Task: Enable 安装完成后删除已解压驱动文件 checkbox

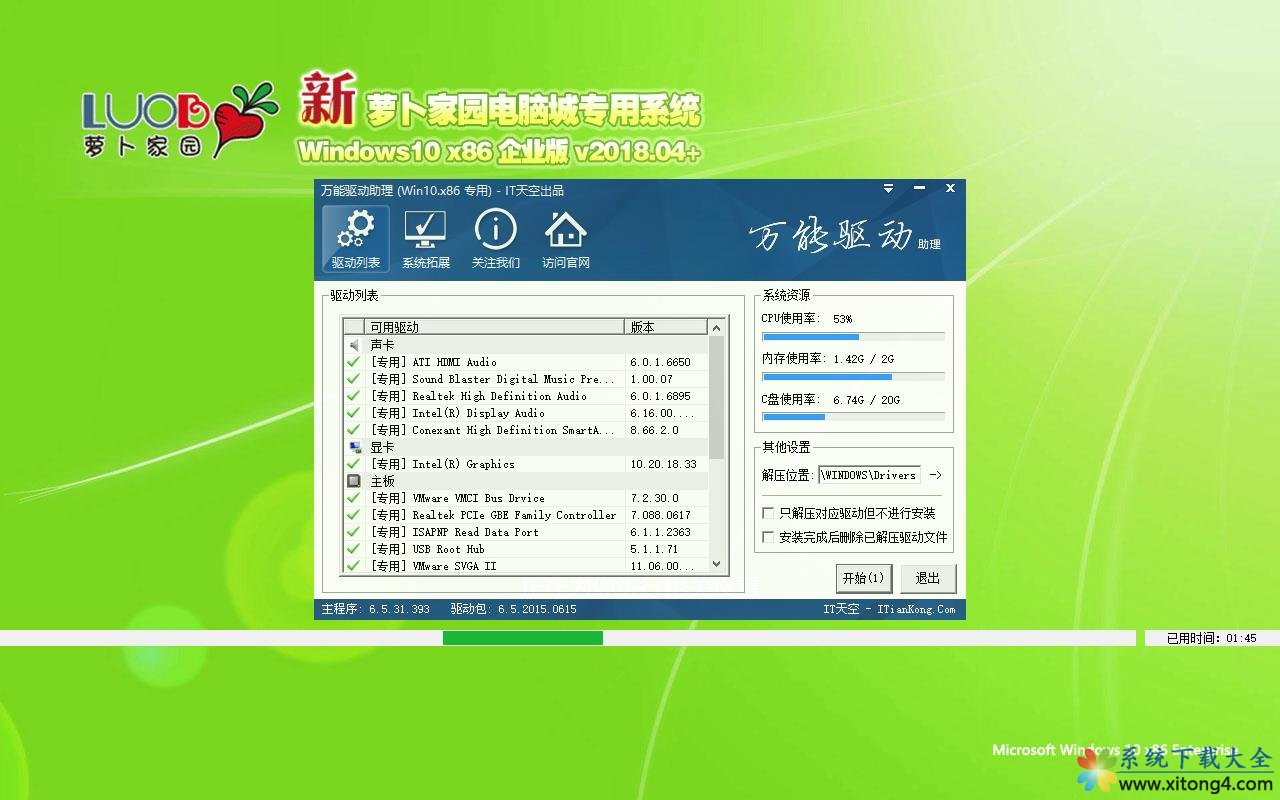Action: click(768, 537)
